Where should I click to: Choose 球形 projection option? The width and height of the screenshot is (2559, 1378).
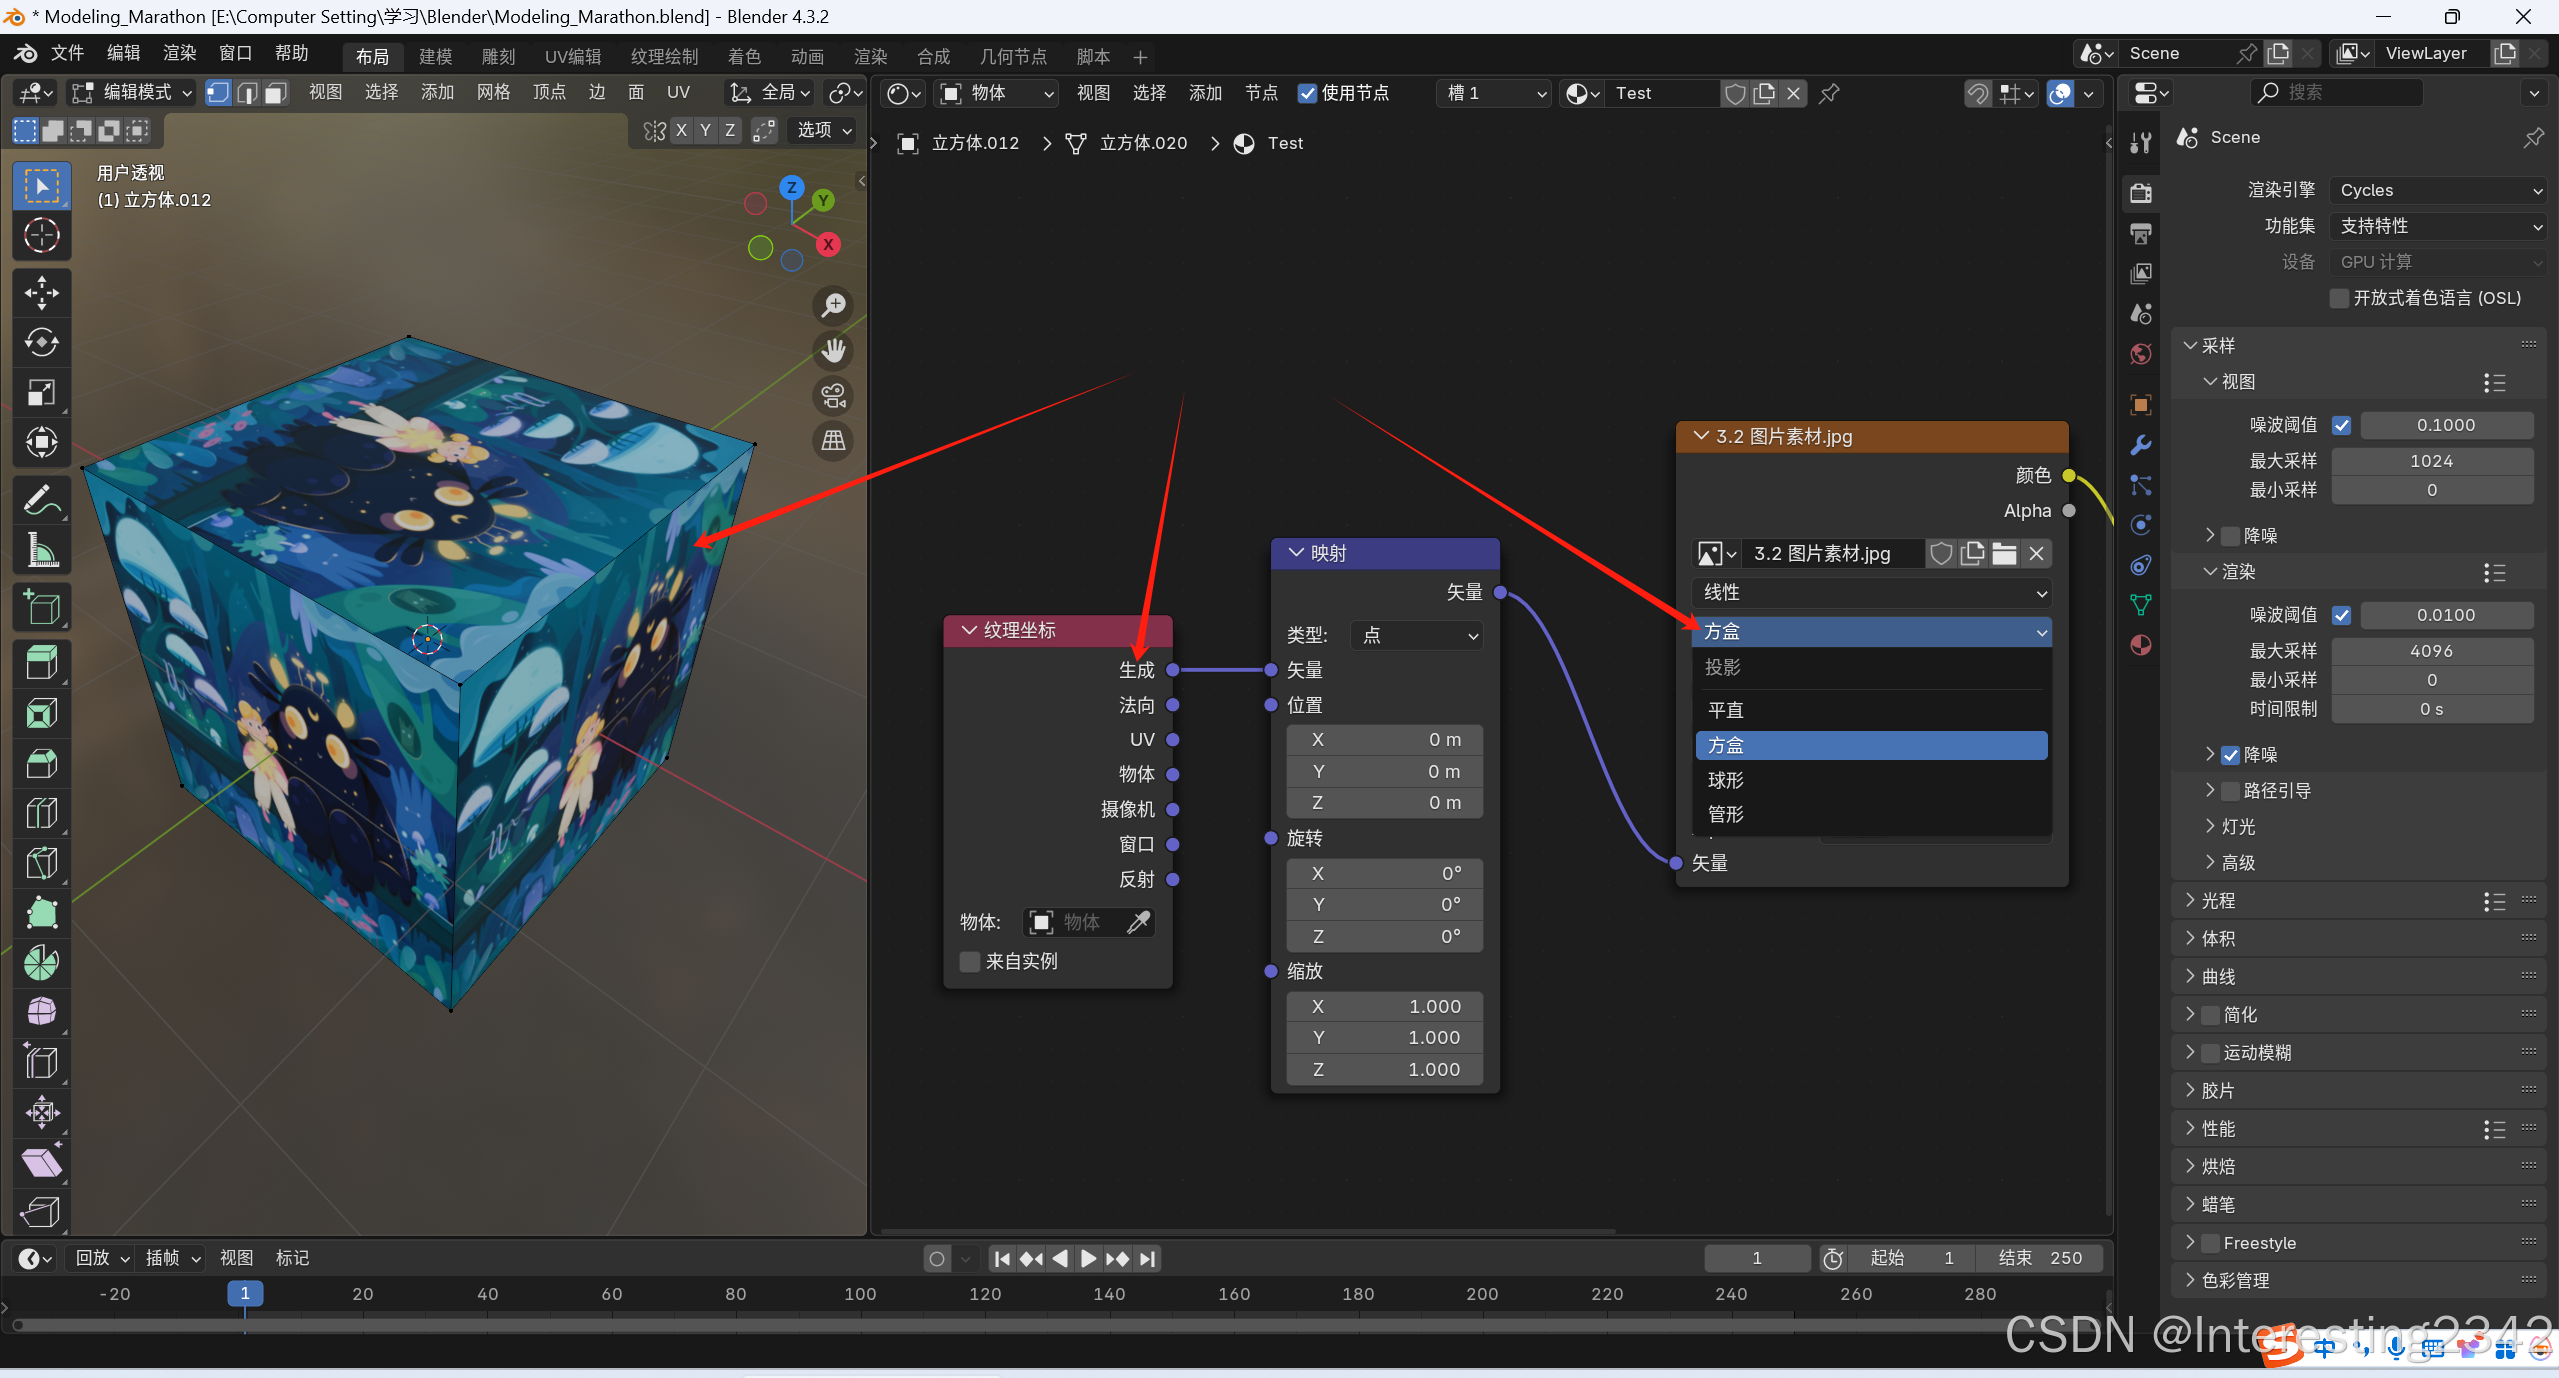tap(1726, 780)
